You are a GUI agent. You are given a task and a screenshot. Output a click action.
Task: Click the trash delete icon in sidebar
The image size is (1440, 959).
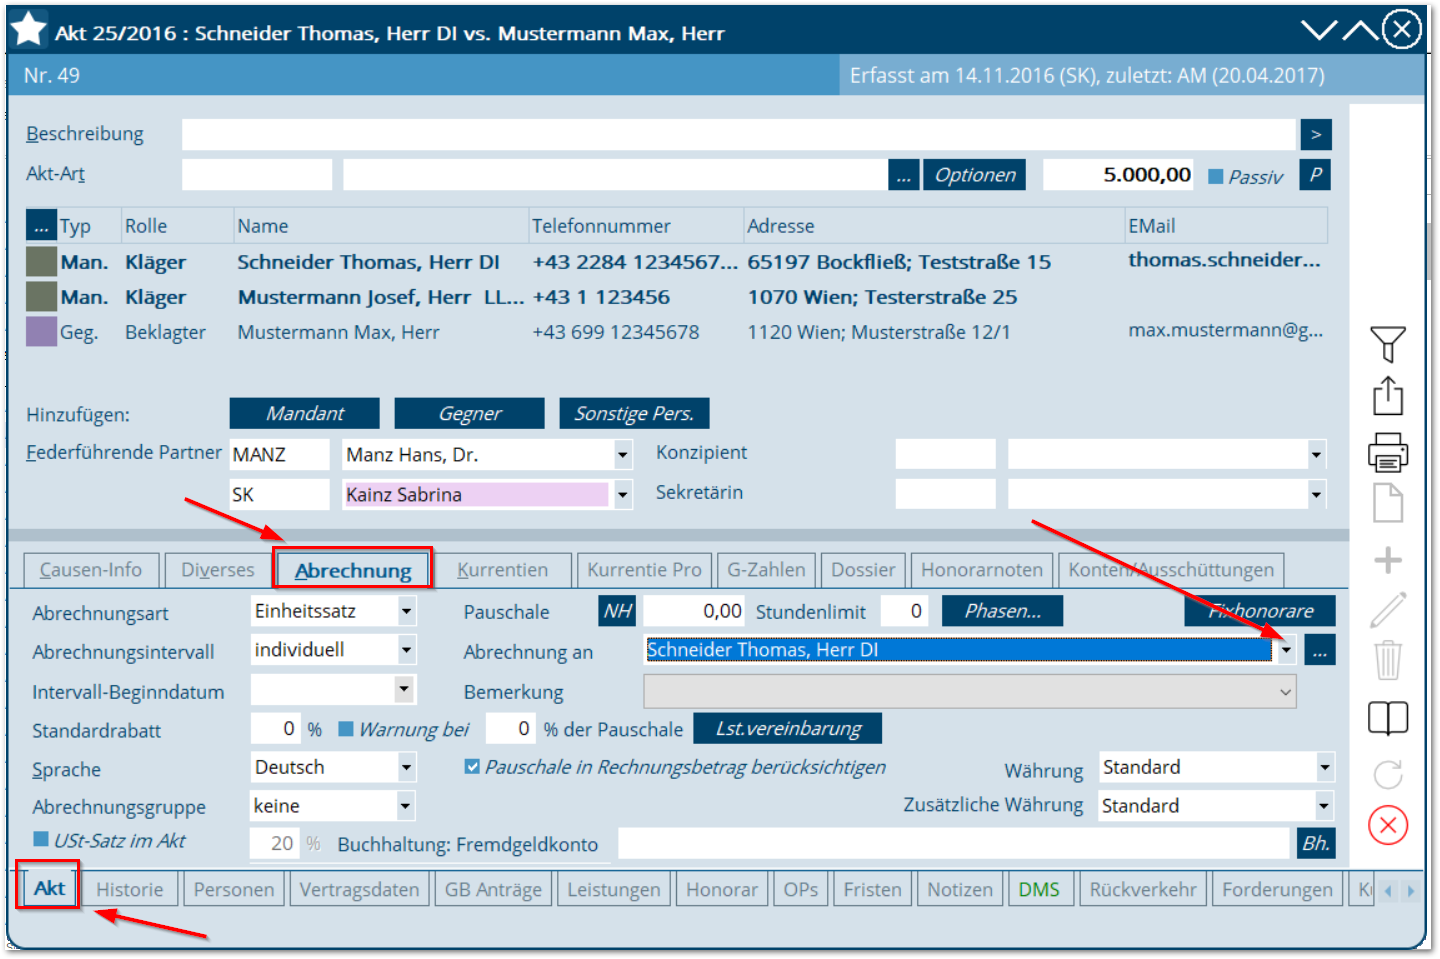click(x=1388, y=660)
